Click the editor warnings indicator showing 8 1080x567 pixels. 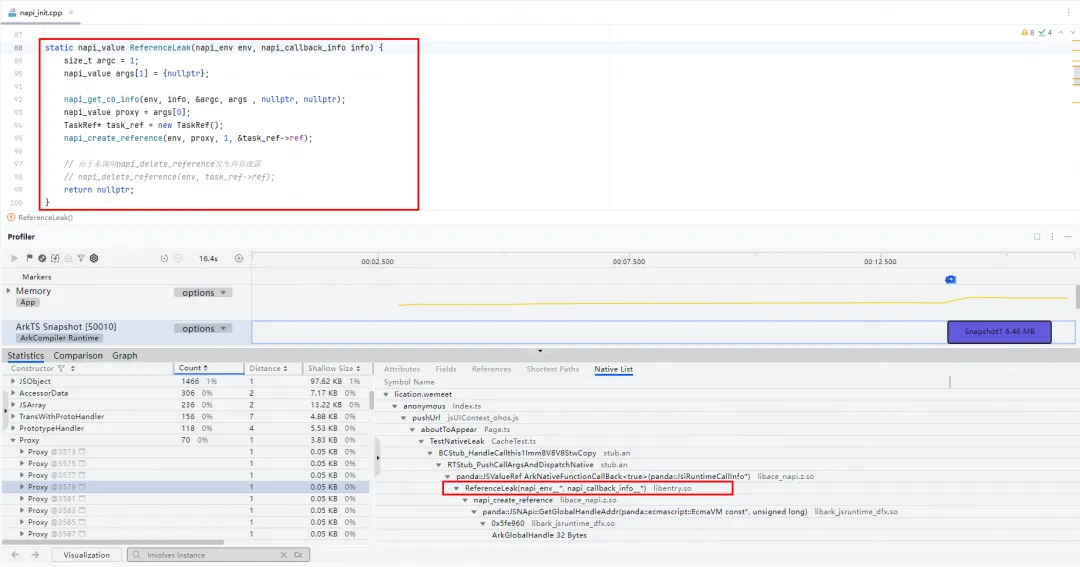click(x=1028, y=32)
